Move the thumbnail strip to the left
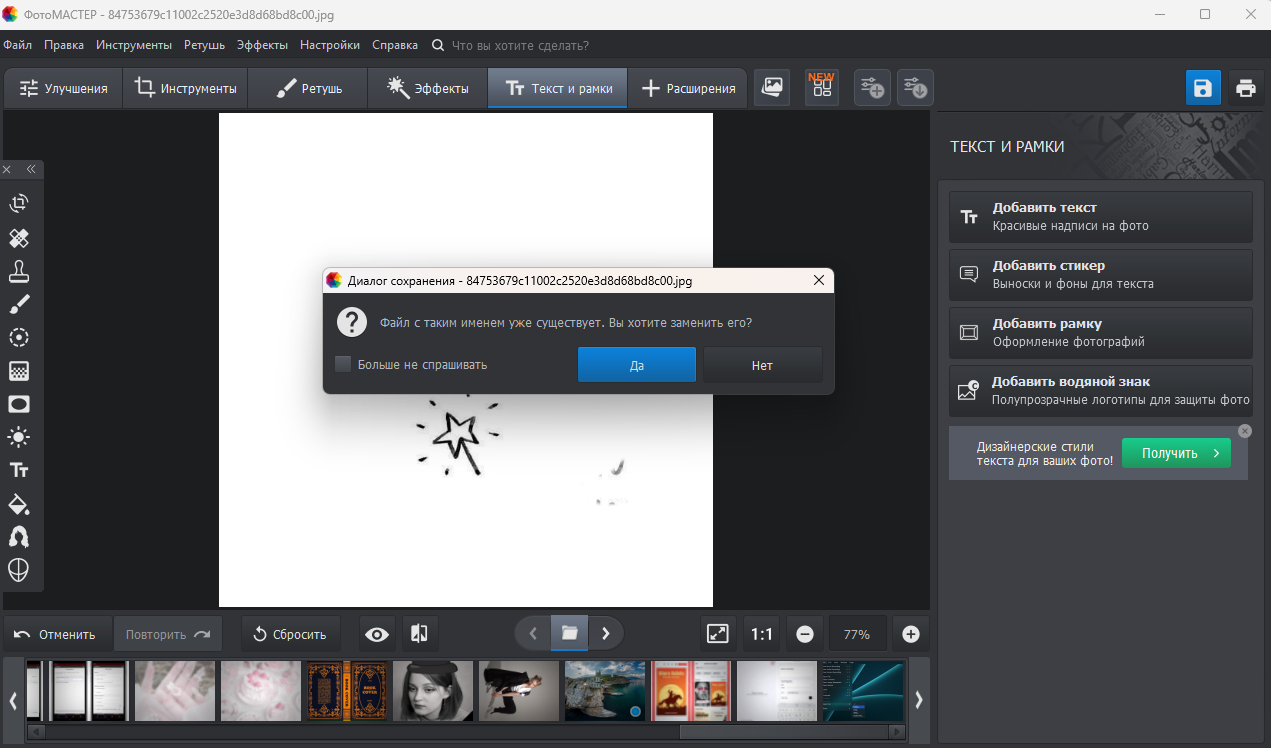 (13, 700)
